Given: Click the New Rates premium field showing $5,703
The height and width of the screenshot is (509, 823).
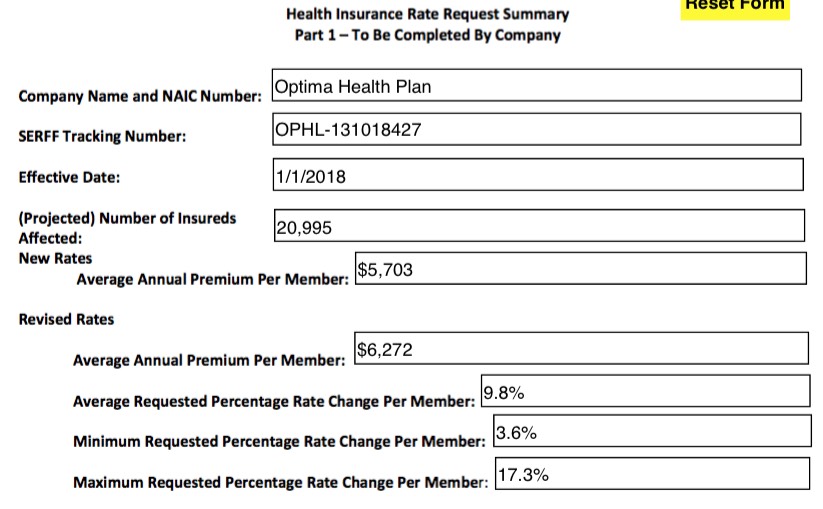Looking at the screenshot, I should pyautogui.click(x=580, y=269).
